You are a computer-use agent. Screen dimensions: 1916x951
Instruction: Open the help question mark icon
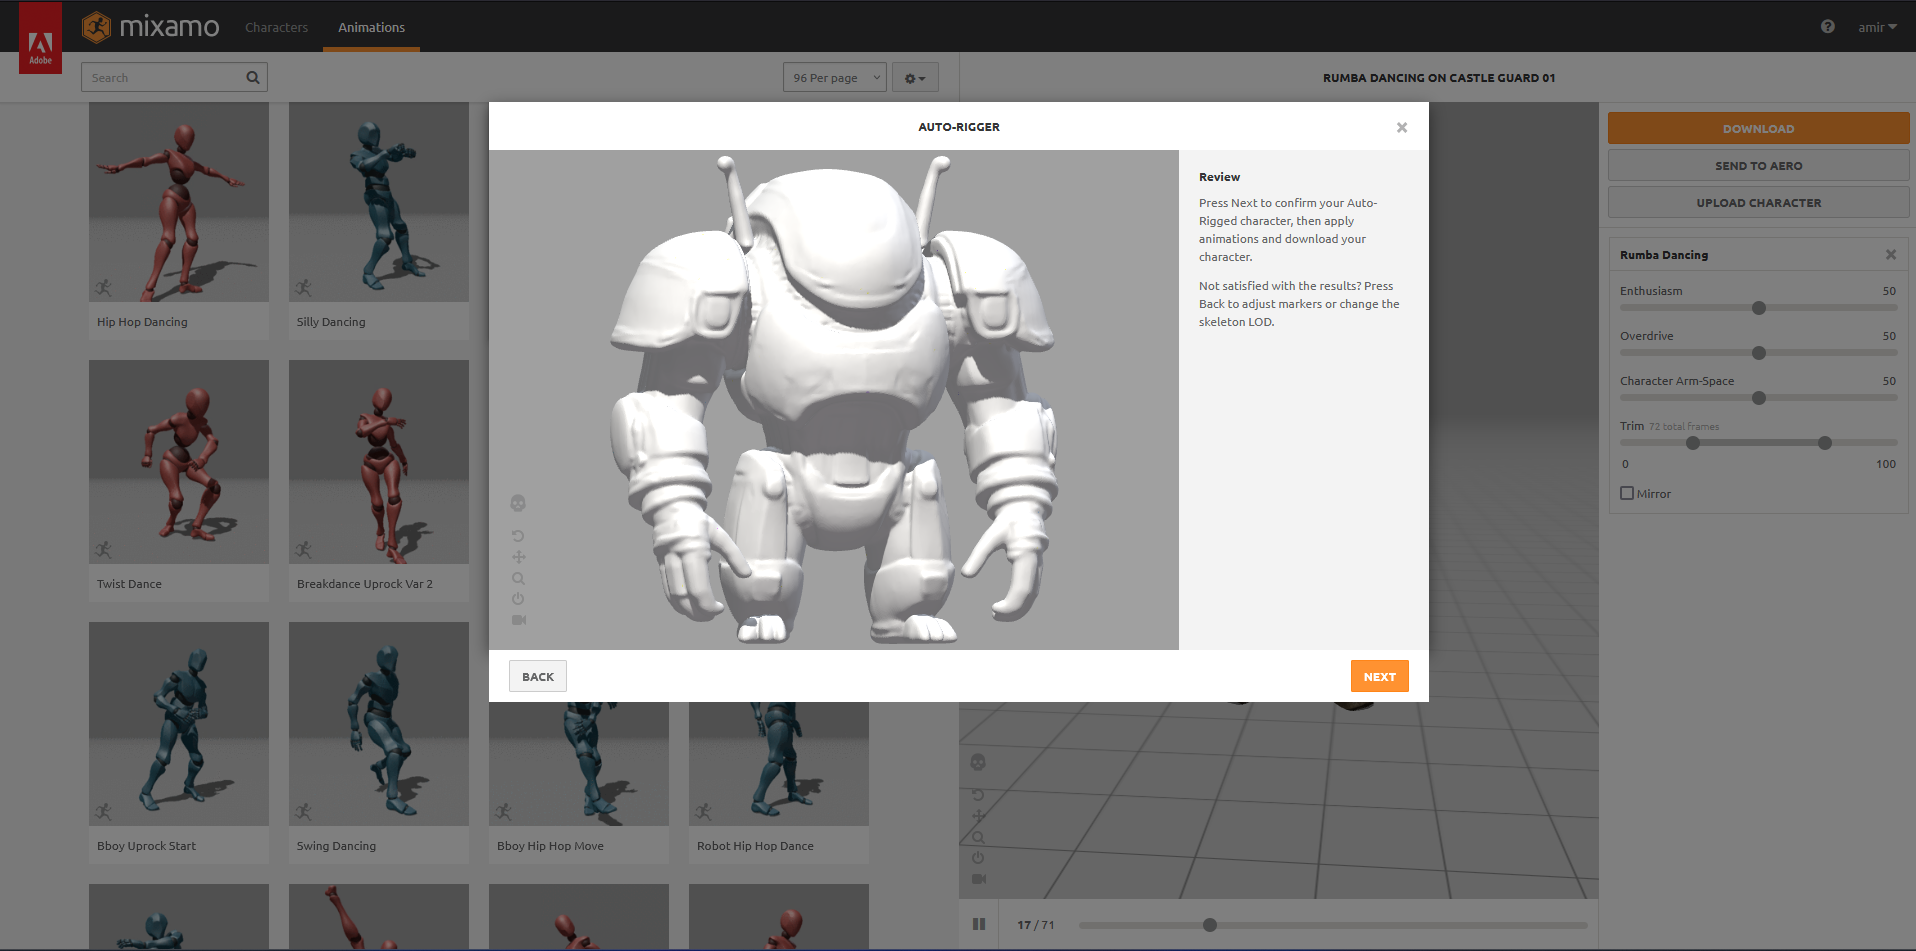[x=1827, y=27]
